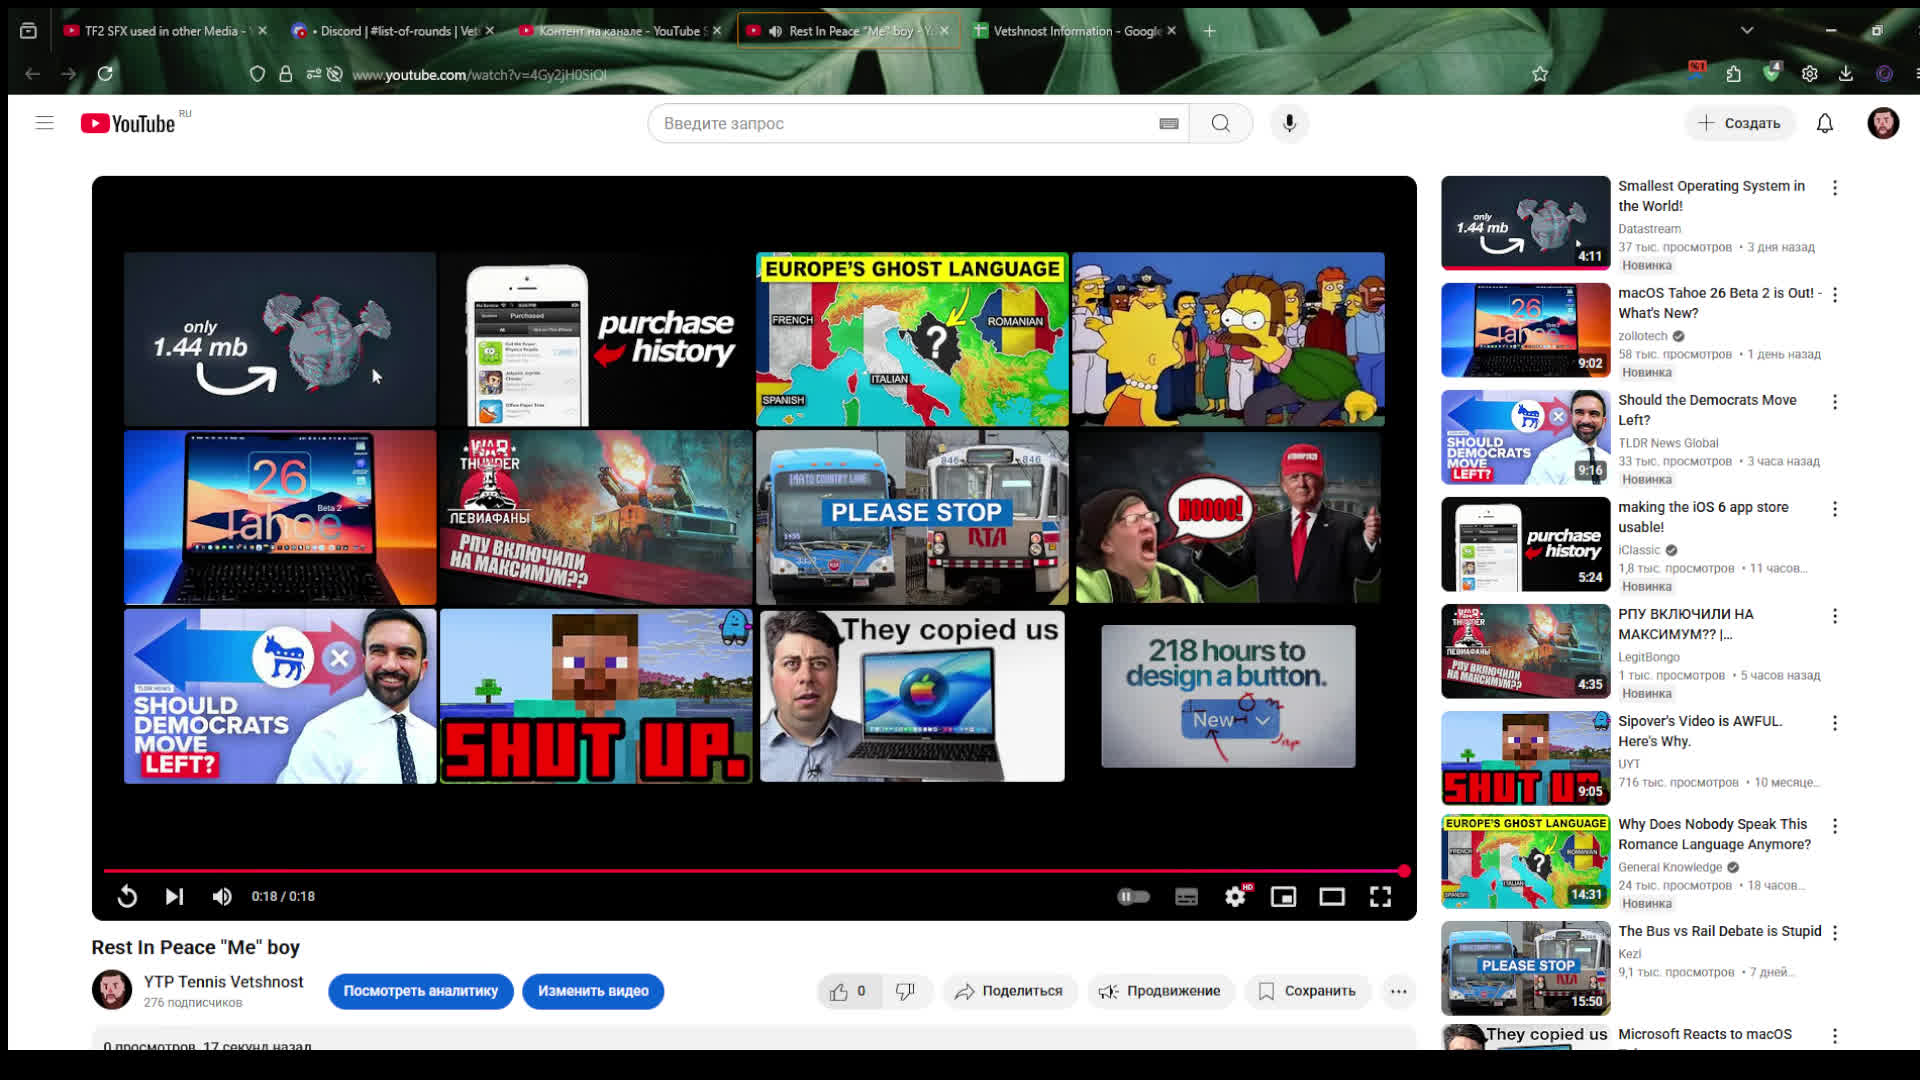Open options for РПУ ВКЛЮЧИЛИ video
1920x1080 pixels.
pos(1835,616)
